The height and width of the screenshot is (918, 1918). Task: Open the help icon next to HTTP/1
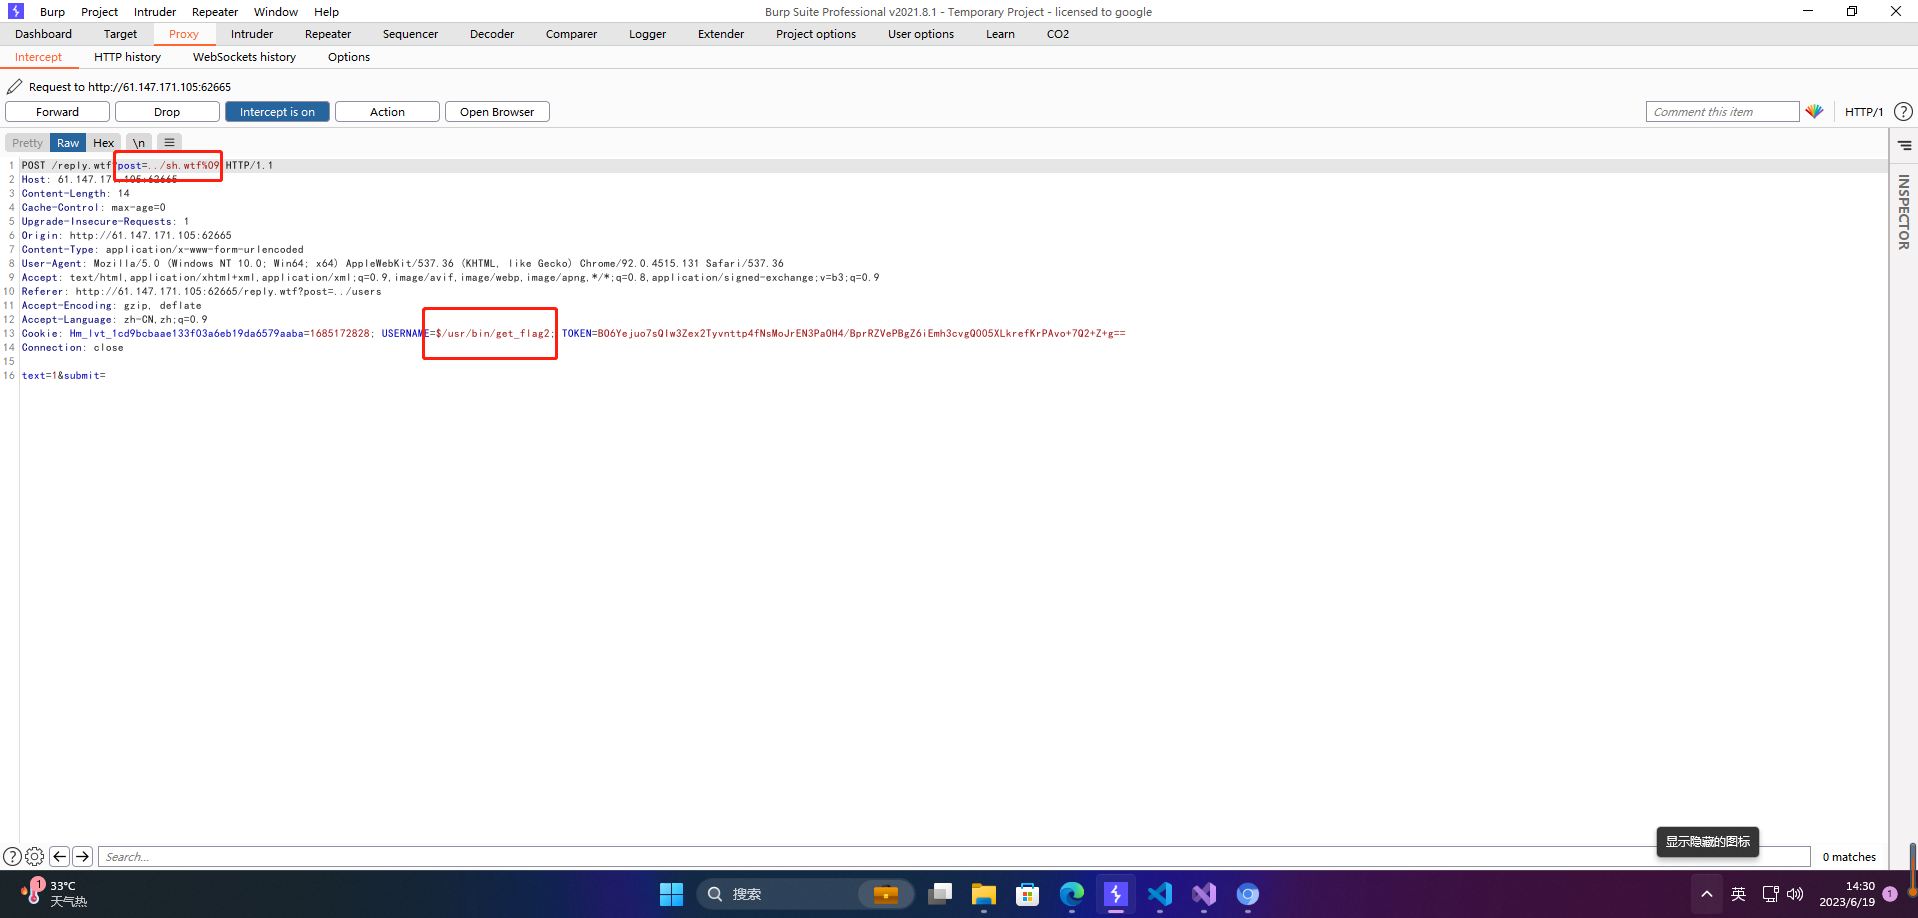coord(1904,112)
